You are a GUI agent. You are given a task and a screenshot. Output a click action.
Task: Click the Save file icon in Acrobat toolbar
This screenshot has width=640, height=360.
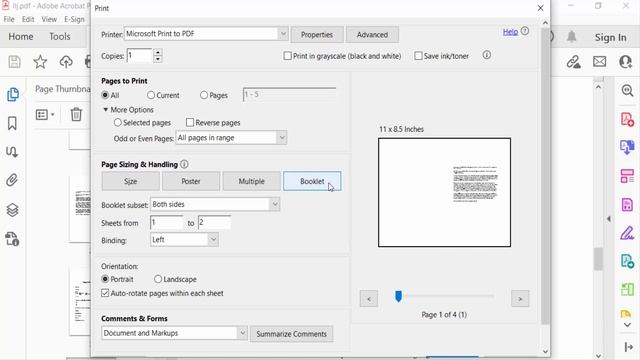[x=14, y=62]
